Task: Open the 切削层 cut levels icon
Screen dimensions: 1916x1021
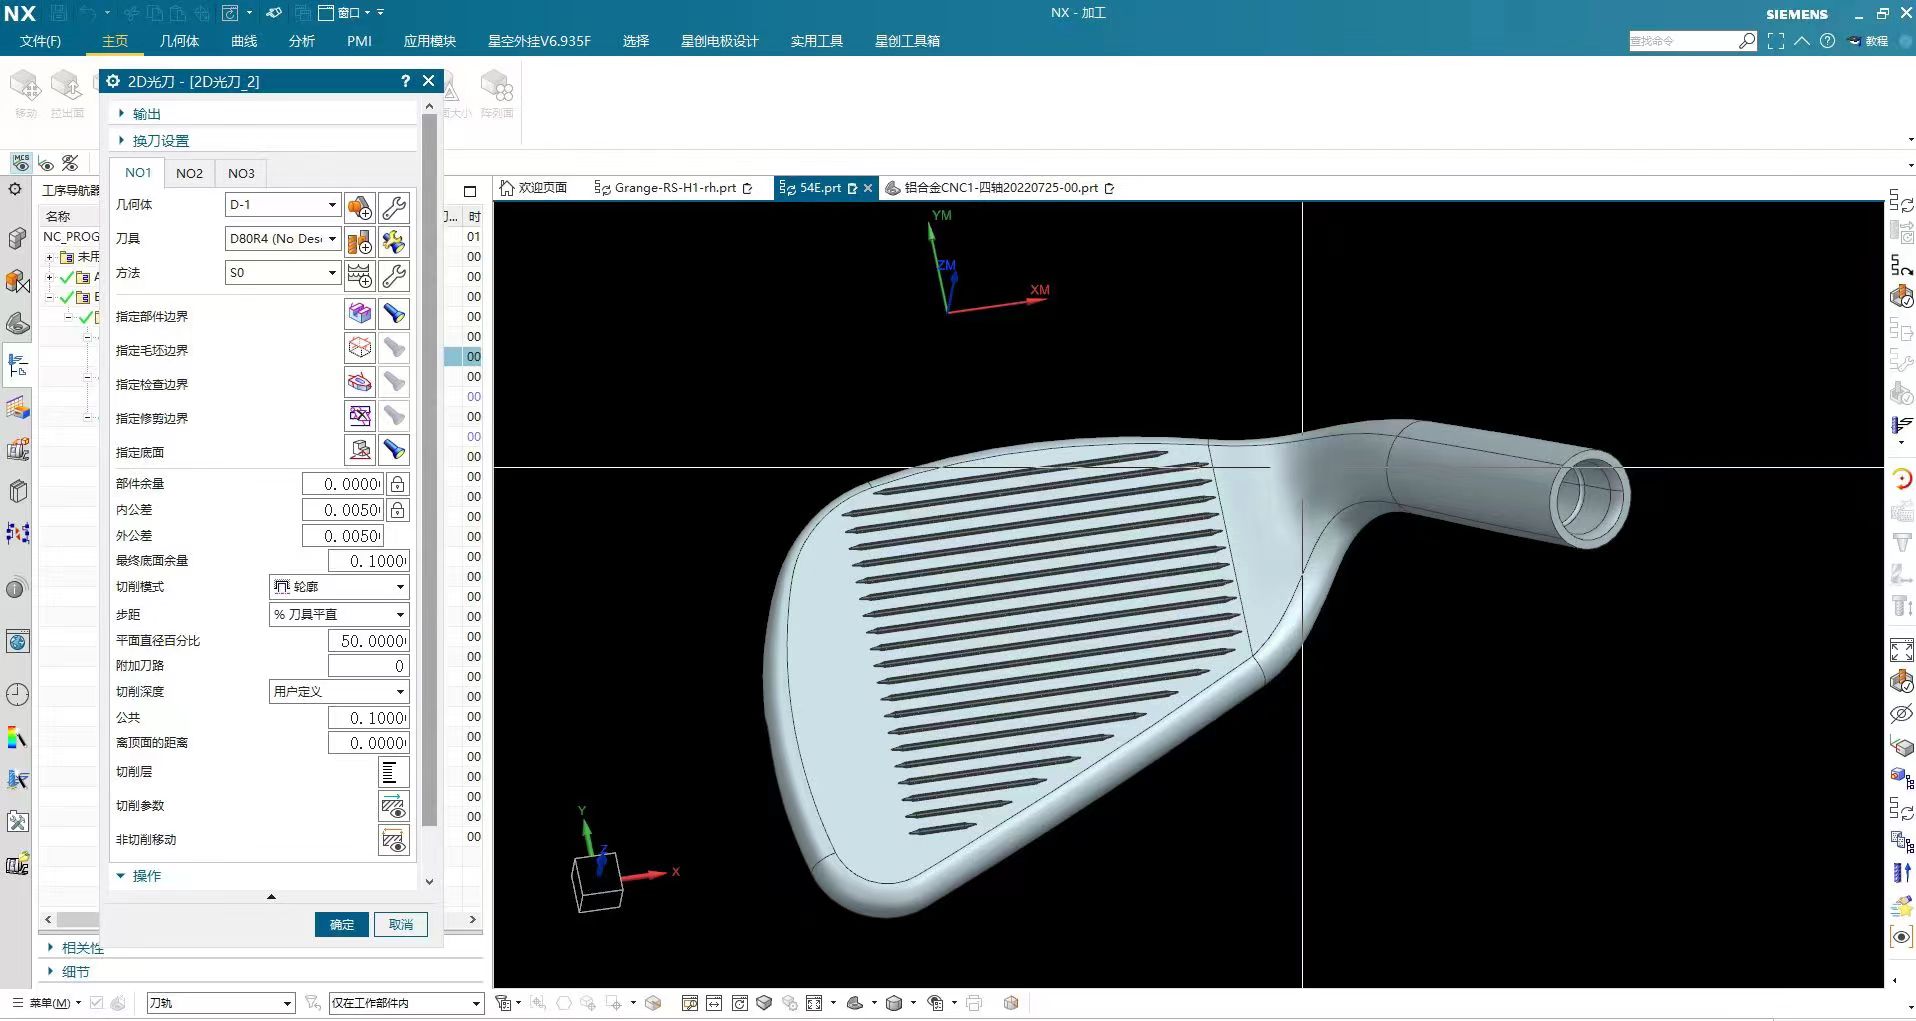Action: coord(393,772)
